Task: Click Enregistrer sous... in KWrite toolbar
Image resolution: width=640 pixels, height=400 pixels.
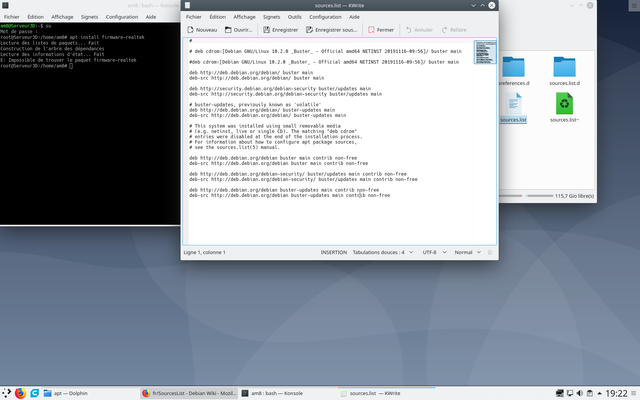Action: click(331, 30)
